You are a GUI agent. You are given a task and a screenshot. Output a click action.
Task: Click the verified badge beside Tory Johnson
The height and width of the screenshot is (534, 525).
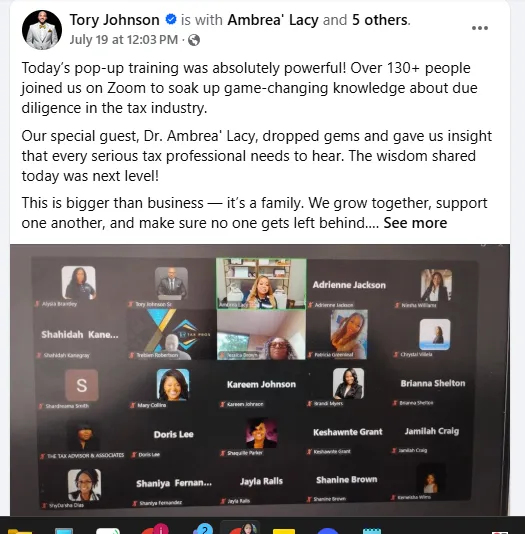(171, 19)
